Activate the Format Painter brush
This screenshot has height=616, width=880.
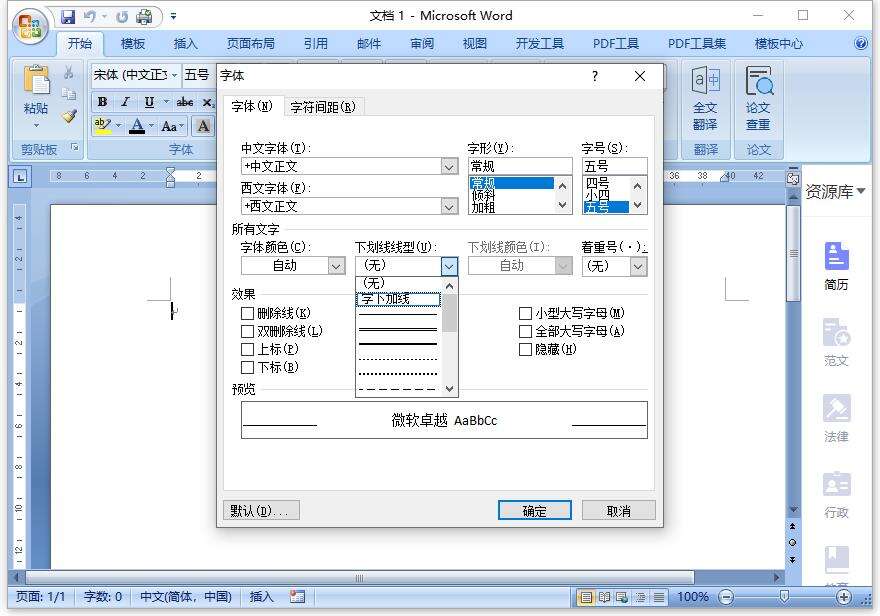coord(70,116)
